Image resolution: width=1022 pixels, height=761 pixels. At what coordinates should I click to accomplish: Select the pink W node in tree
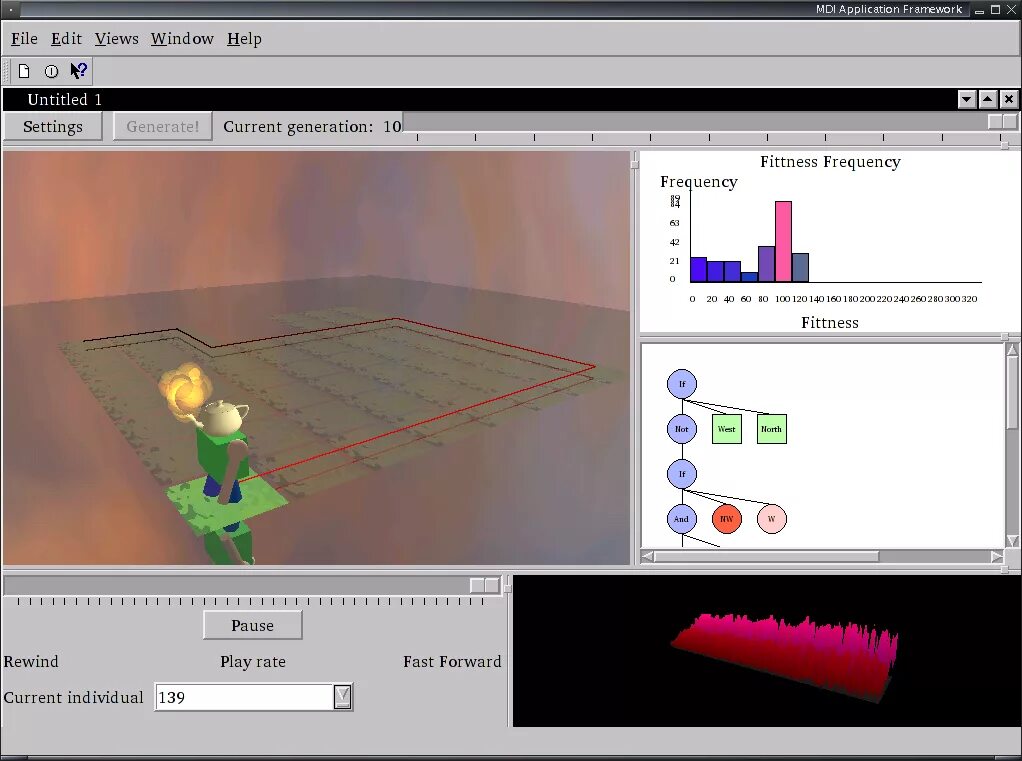pos(772,519)
